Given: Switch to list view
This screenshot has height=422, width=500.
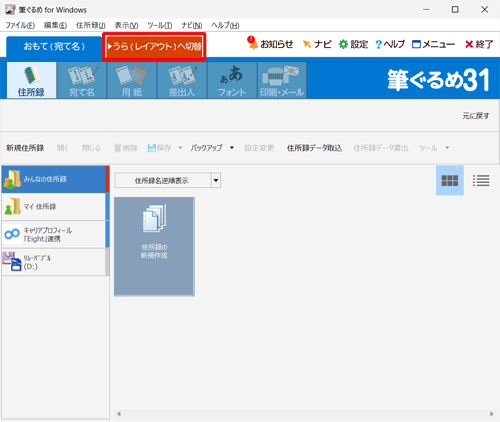Looking at the screenshot, I should (481, 180).
